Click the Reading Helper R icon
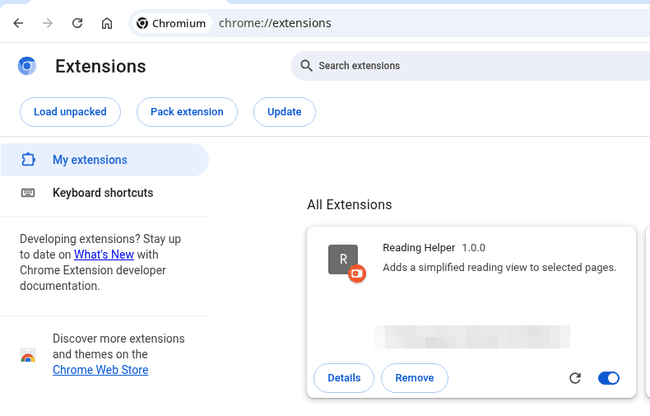 point(343,259)
